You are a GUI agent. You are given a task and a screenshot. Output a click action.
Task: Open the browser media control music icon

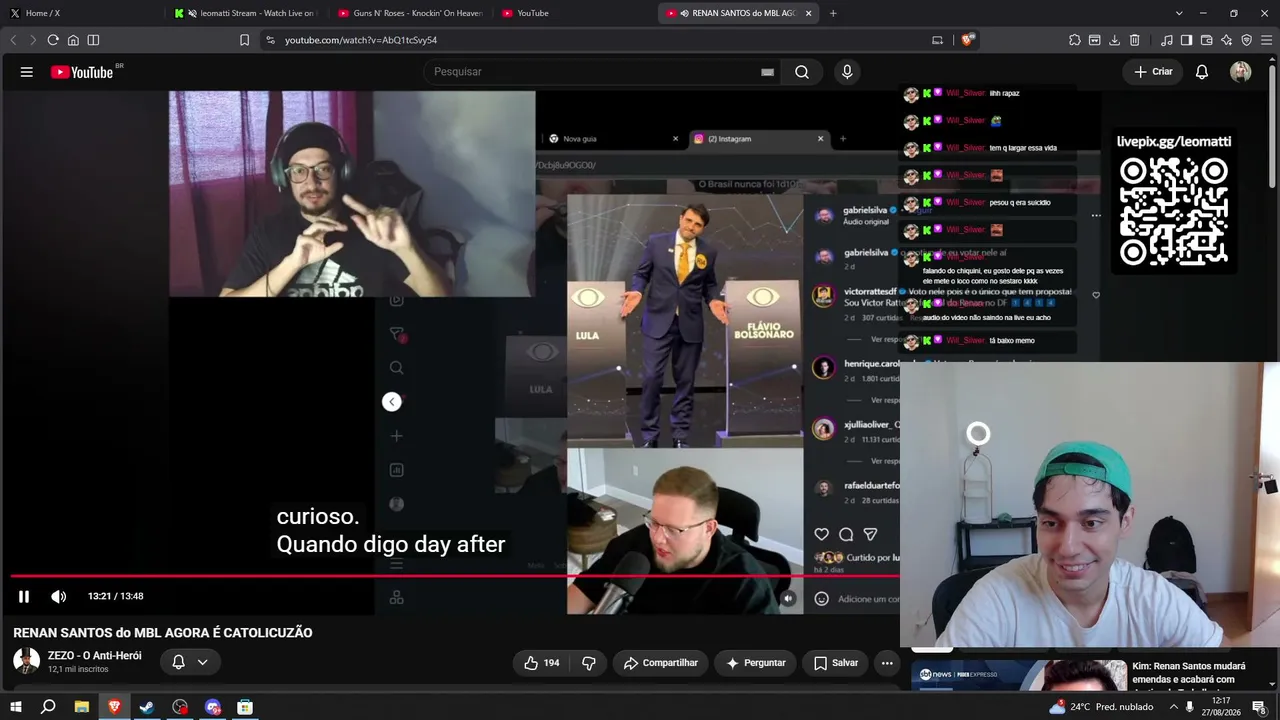point(1166,40)
